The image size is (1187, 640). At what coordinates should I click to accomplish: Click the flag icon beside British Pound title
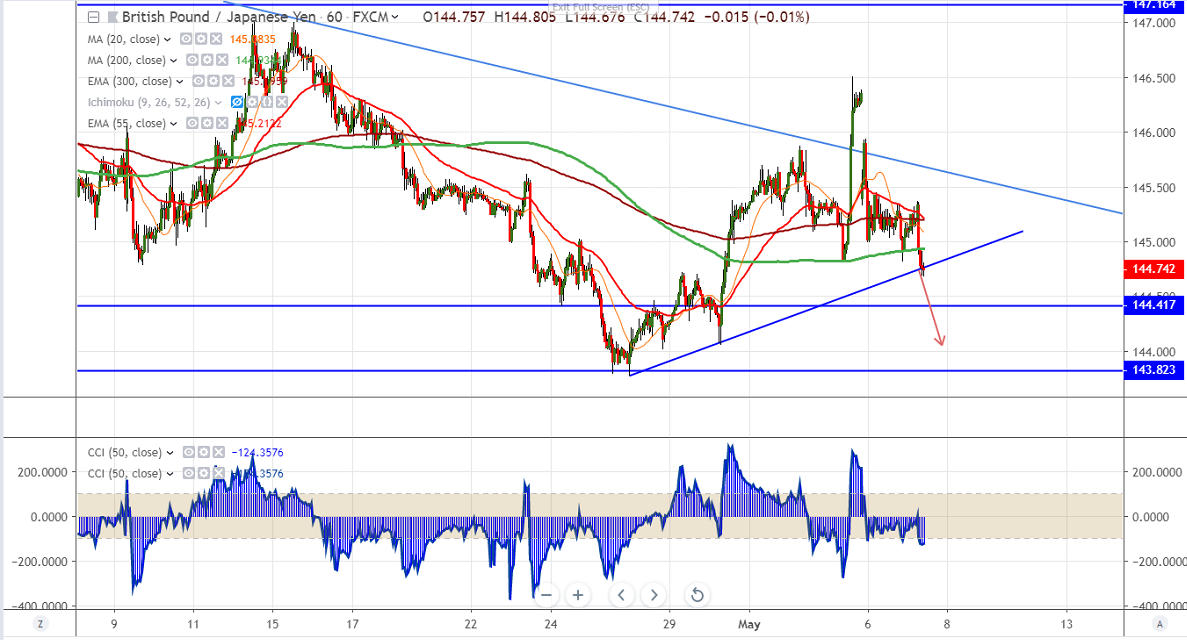pyautogui.click(x=113, y=17)
